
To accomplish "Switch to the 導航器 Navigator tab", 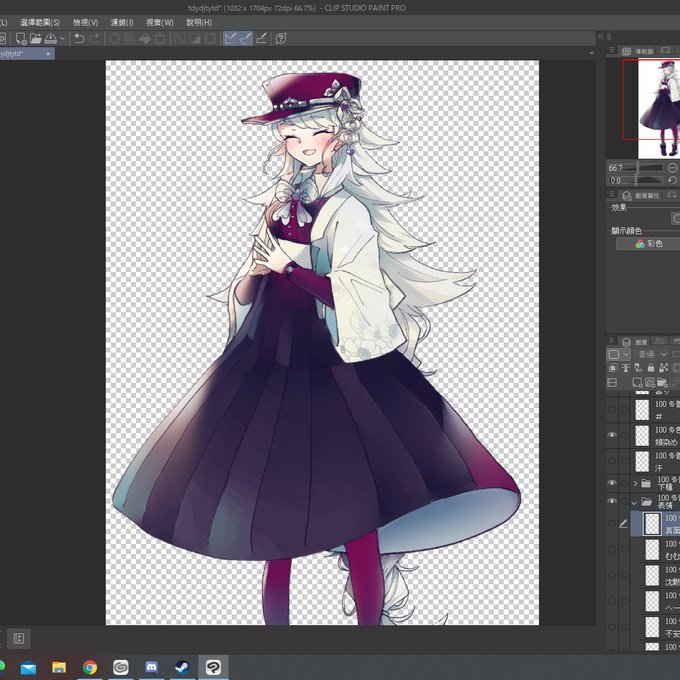I will point(638,51).
